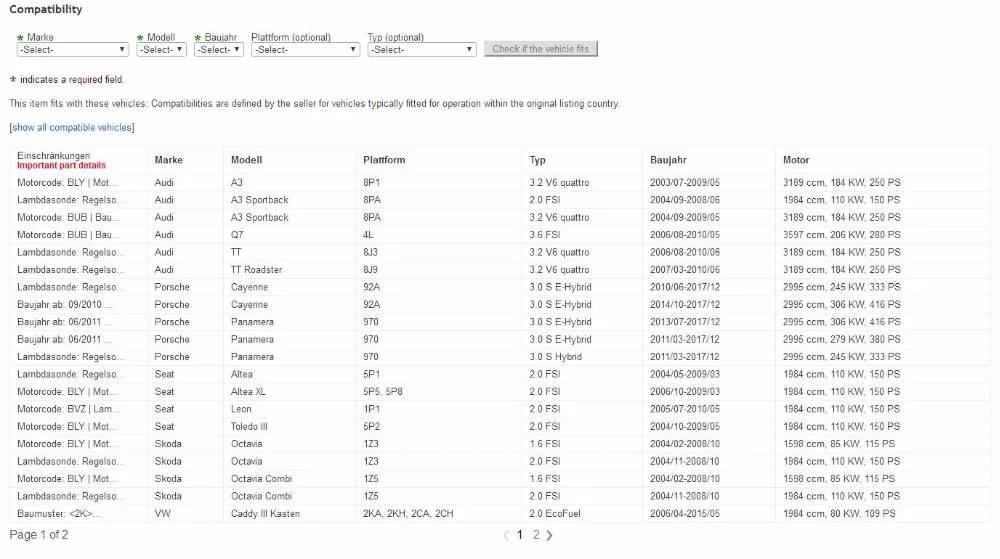This screenshot has height=559, width=1000.
Task: Click the Einschränkungen column header
Action: (54, 156)
